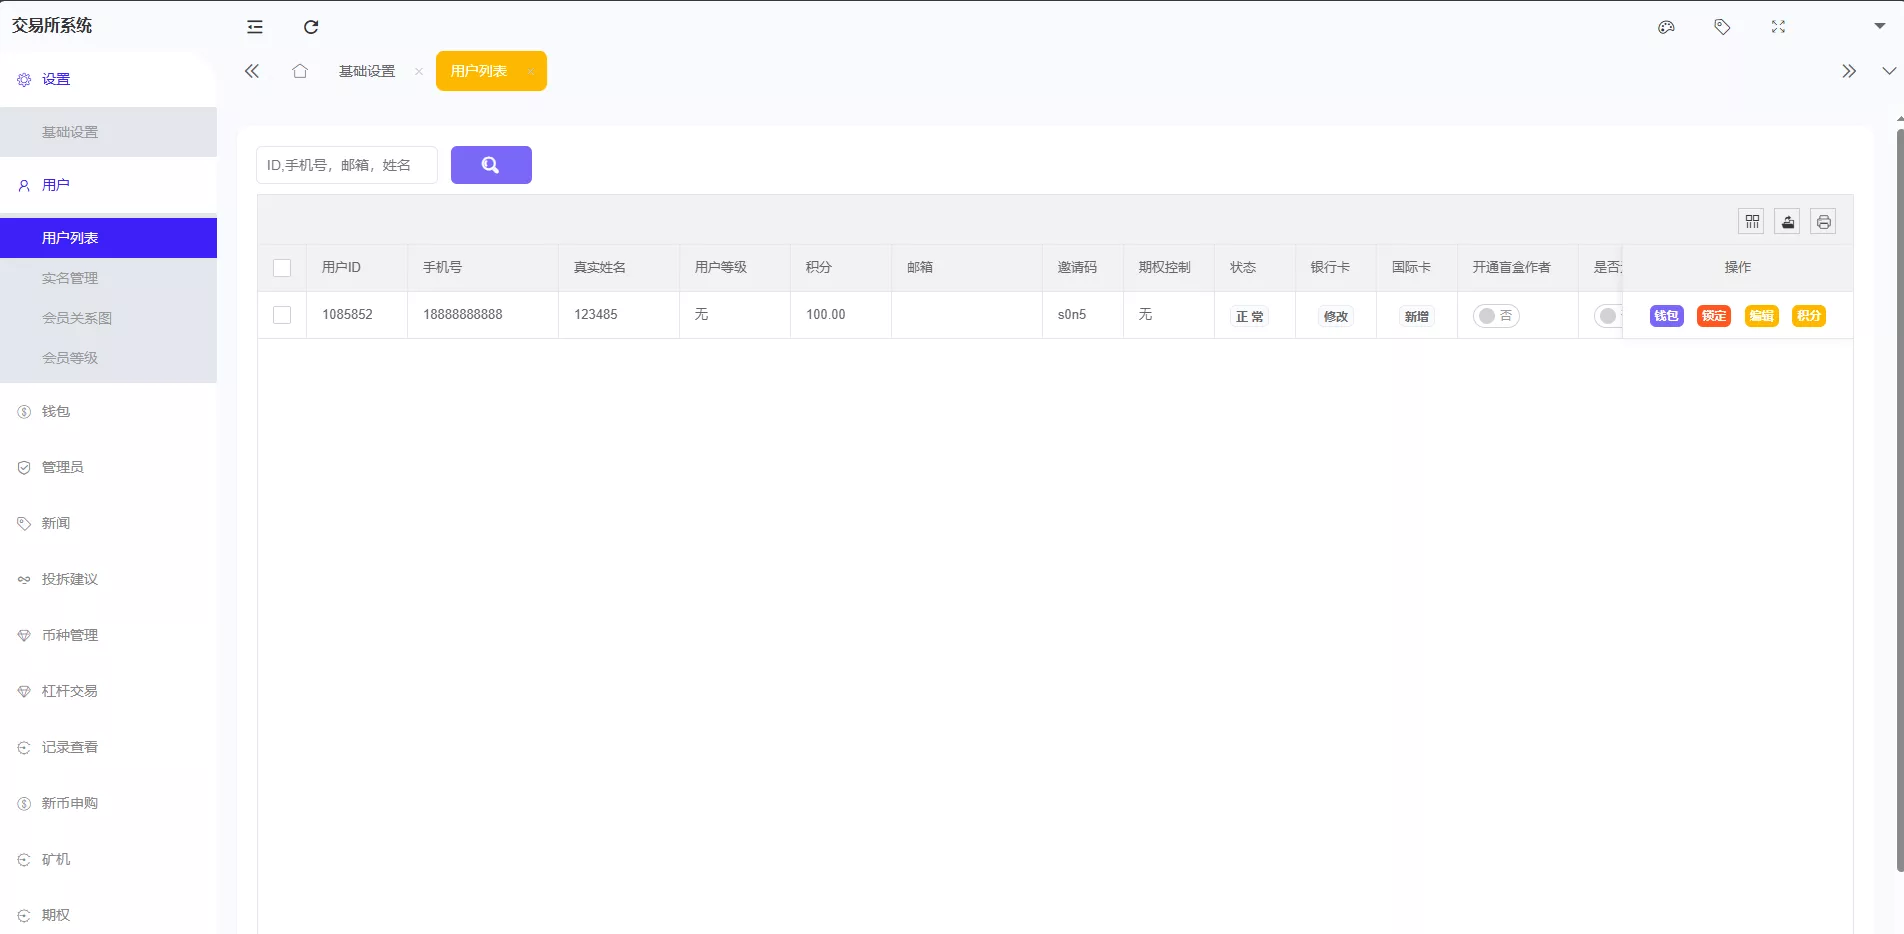Screen dimensions: 1904x934
Task: Toggle the 开通盲盒作者 switch
Action: (1496, 316)
